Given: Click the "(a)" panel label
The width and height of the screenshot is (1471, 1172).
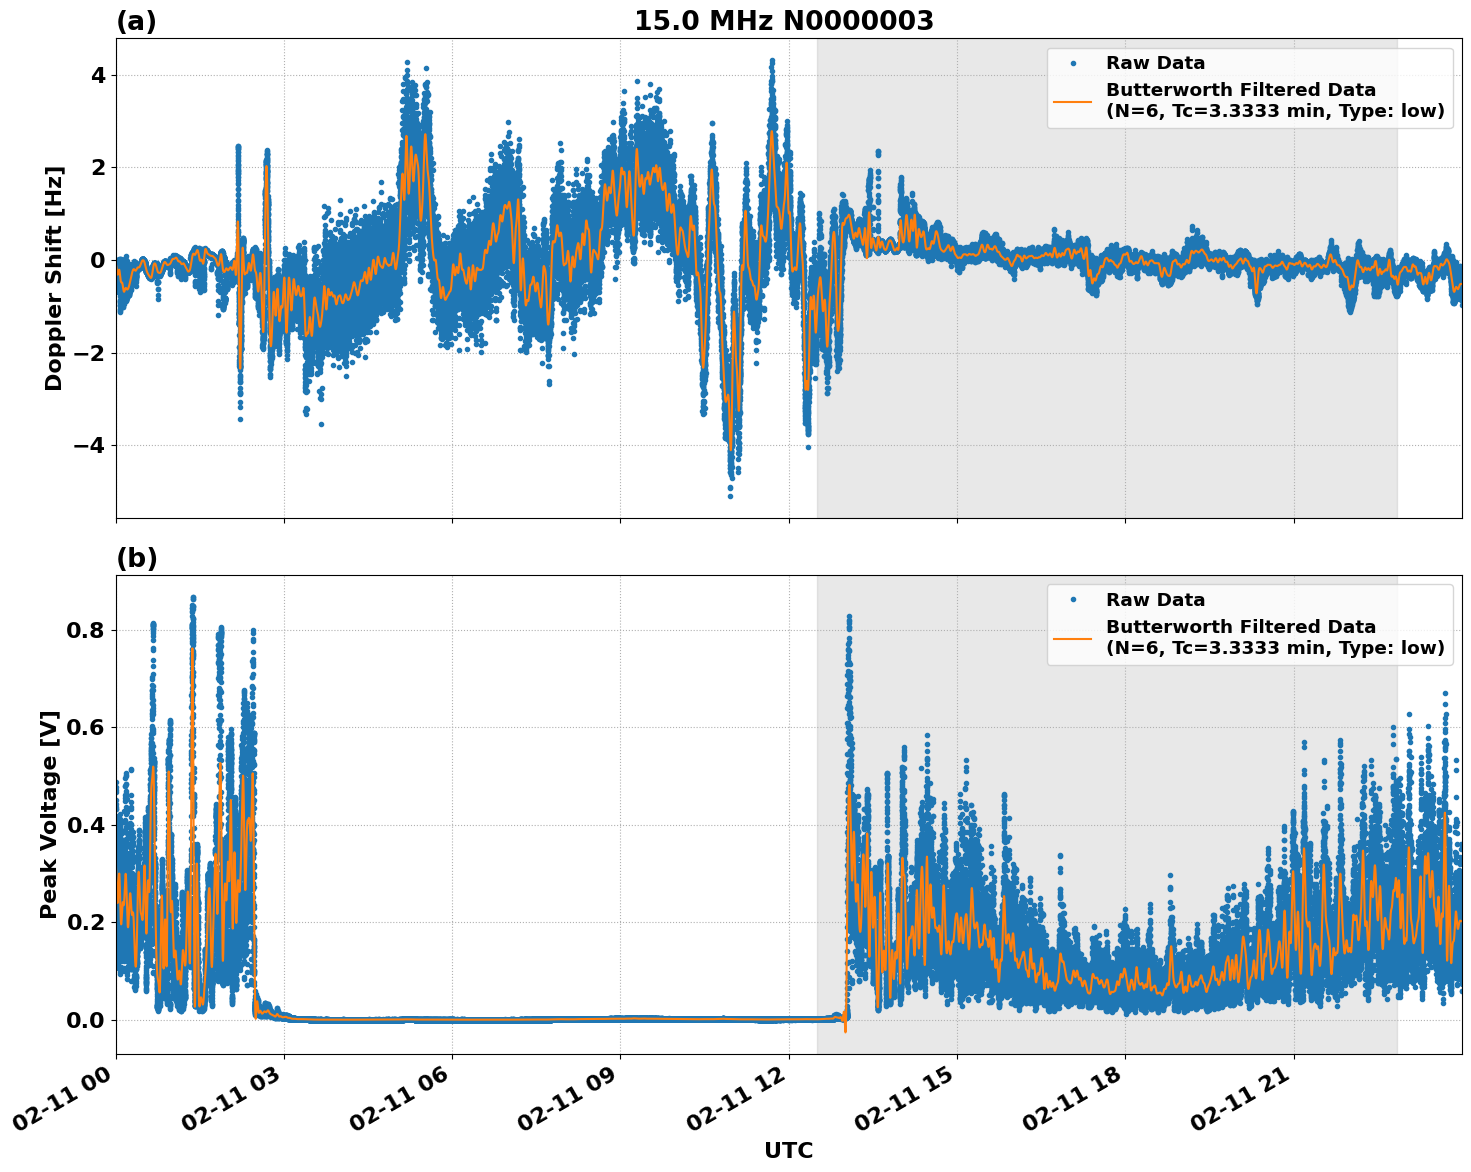Looking at the screenshot, I should pos(136,21).
